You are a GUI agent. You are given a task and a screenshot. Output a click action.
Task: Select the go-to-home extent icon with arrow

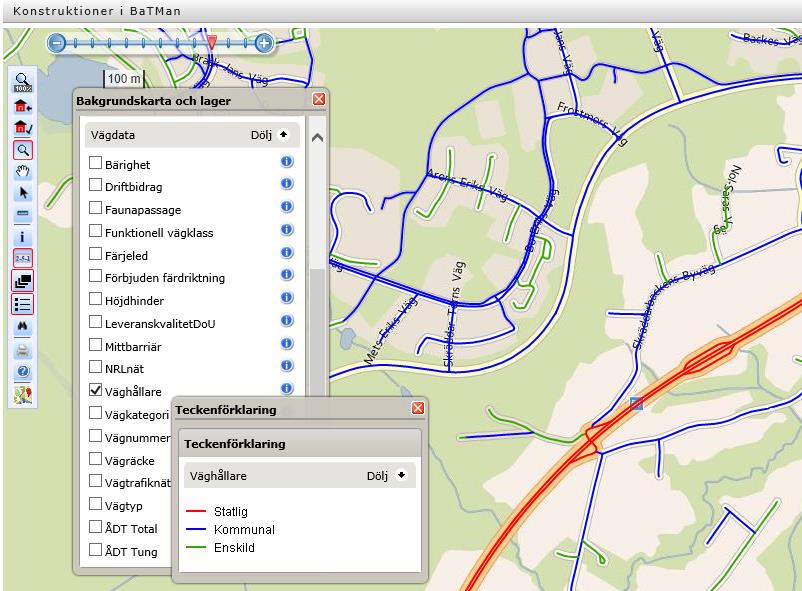click(23, 106)
